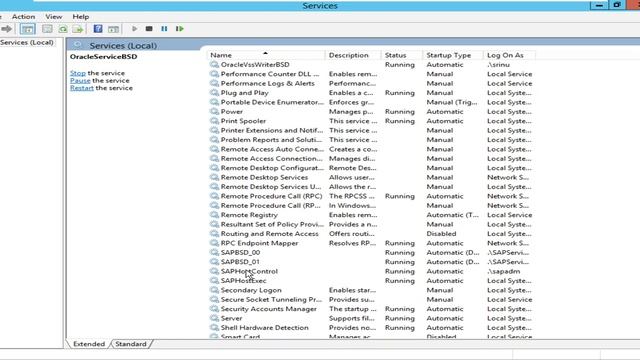This screenshot has width=640, height=360.
Task: Sort by the Name column header
Action: pyautogui.click(x=265, y=55)
